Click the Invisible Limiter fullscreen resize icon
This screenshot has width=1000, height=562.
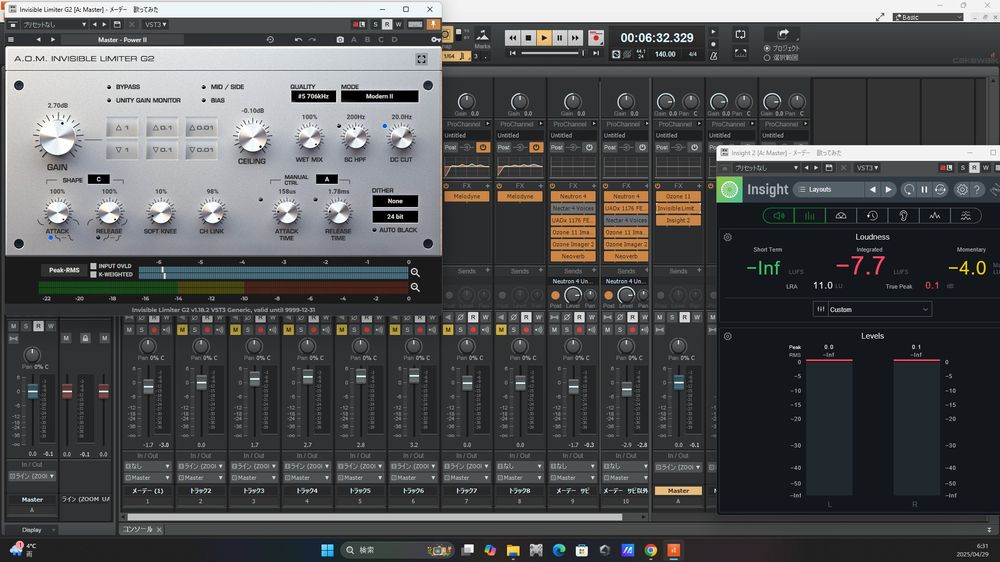422,59
